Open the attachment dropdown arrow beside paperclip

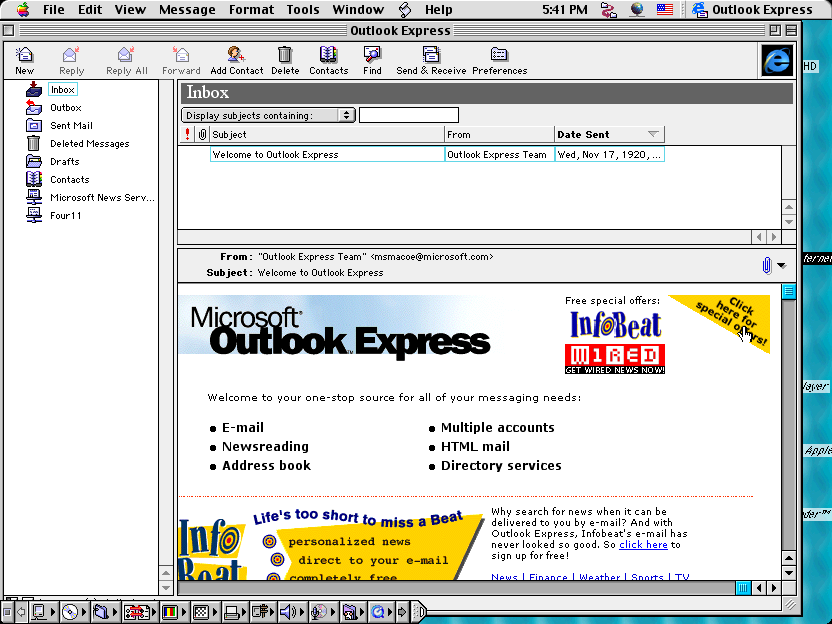pos(782,265)
